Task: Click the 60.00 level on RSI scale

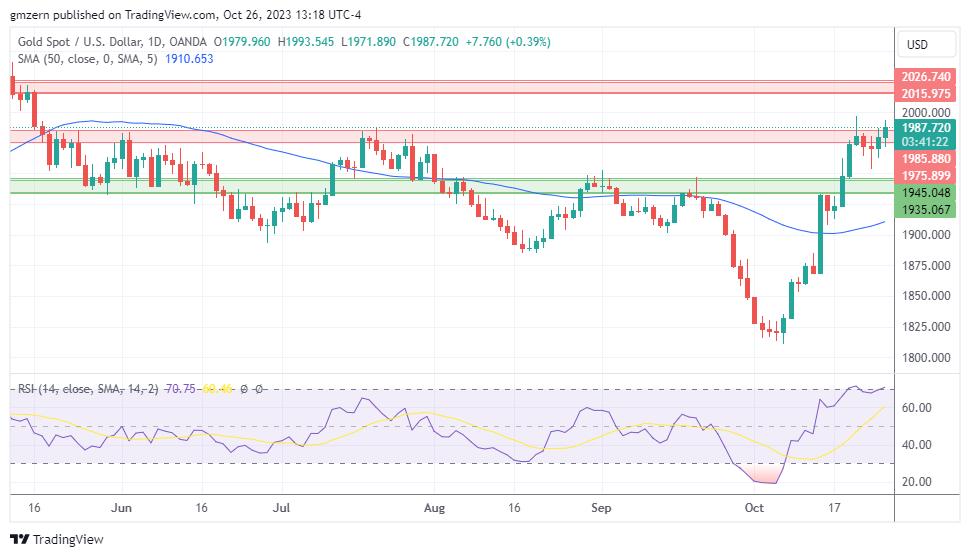Action: point(919,408)
